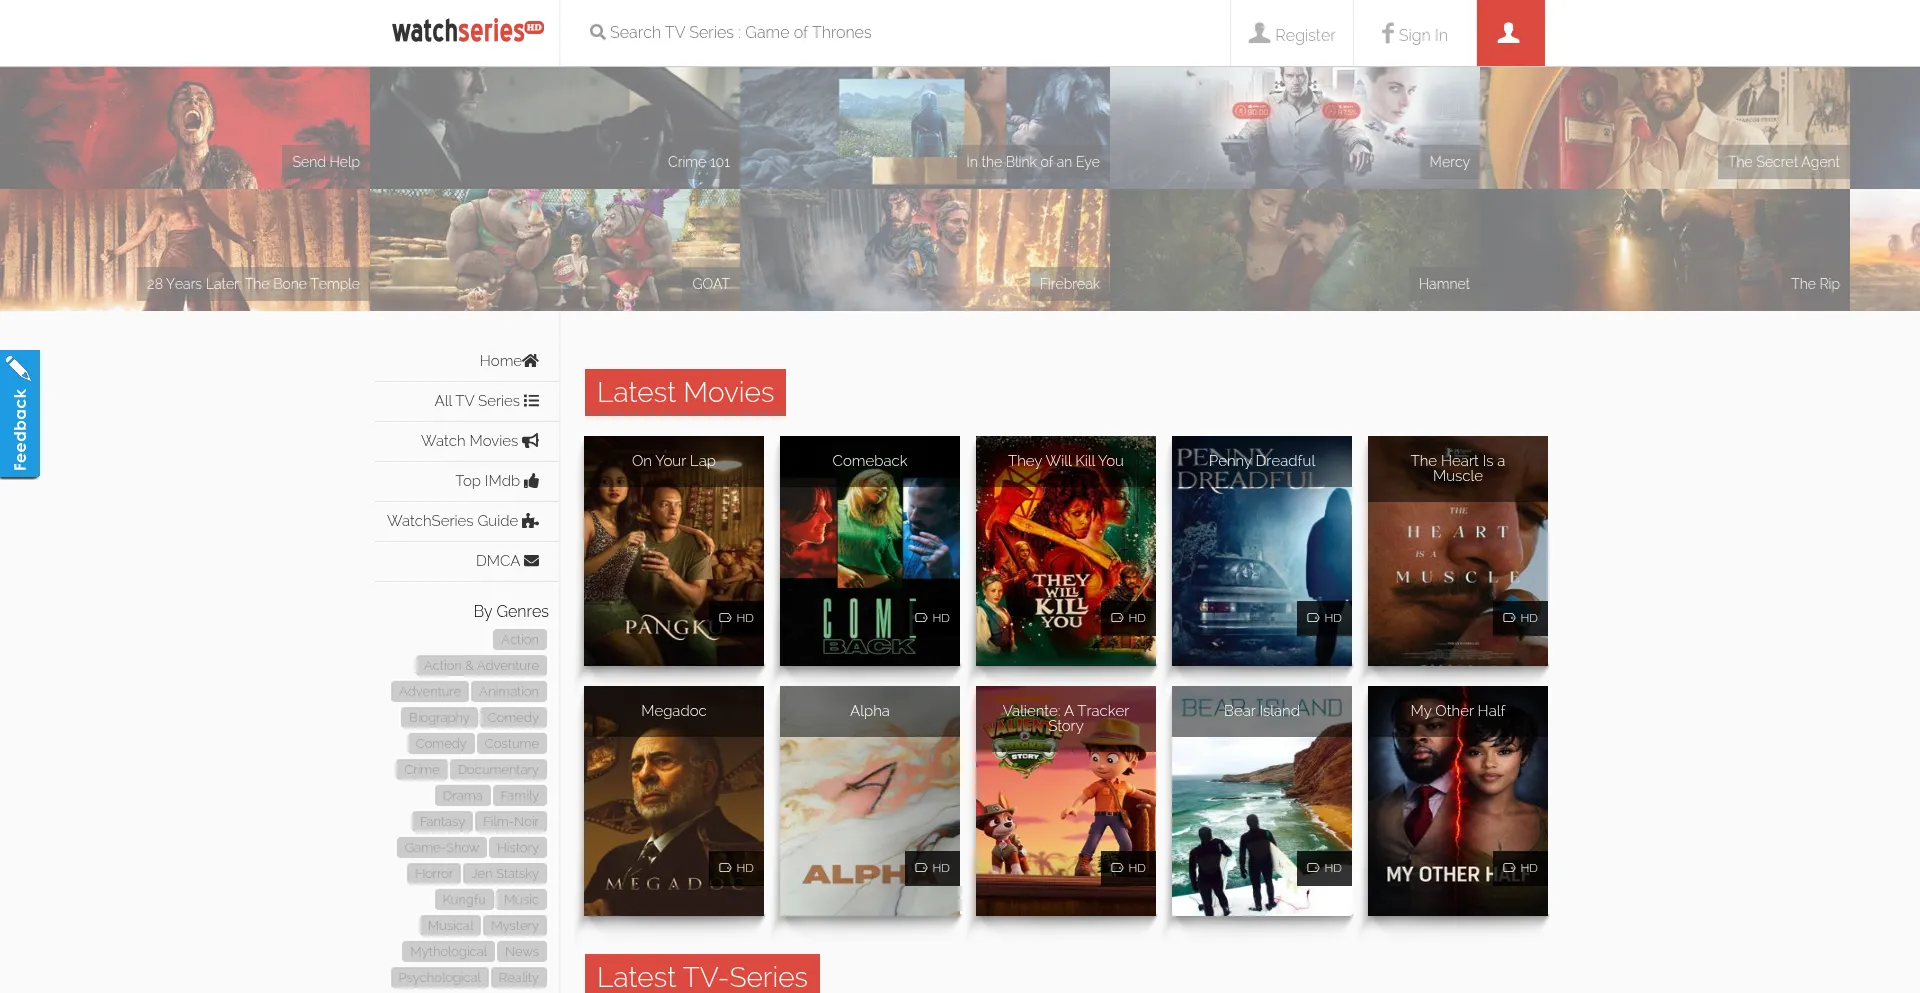Screen dimensions: 1920x993
Task: Open the red user account icon button
Action: point(1510,33)
